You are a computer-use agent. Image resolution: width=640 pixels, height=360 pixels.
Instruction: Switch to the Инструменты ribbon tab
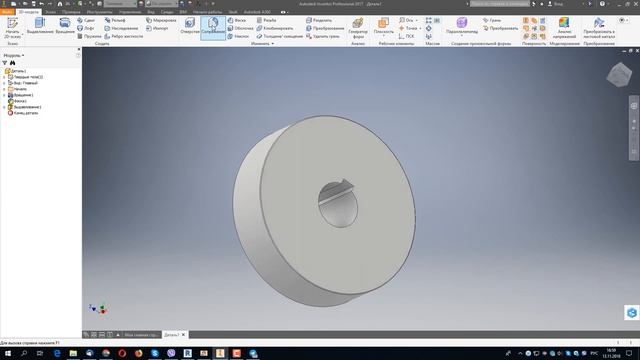[x=99, y=12]
